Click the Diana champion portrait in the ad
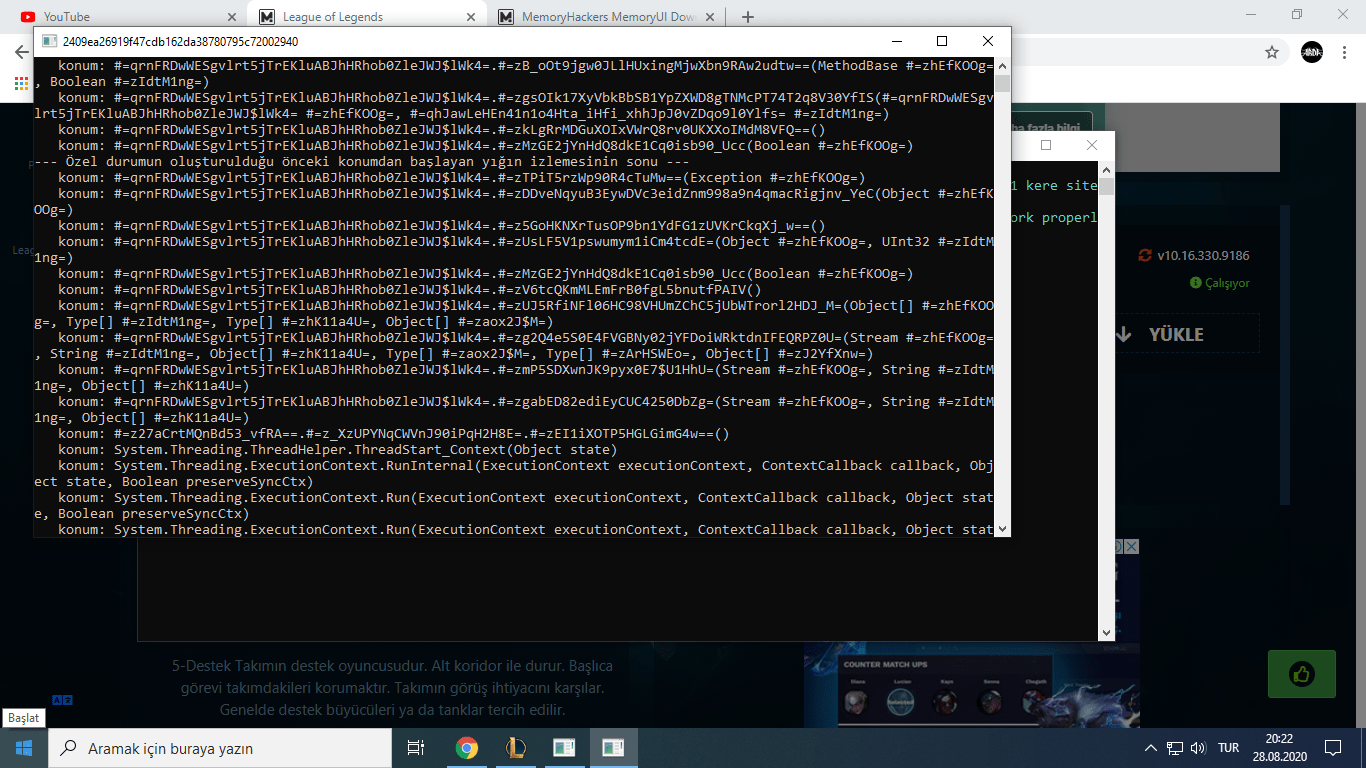Viewport: 1366px width, 768px height. tap(858, 702)
